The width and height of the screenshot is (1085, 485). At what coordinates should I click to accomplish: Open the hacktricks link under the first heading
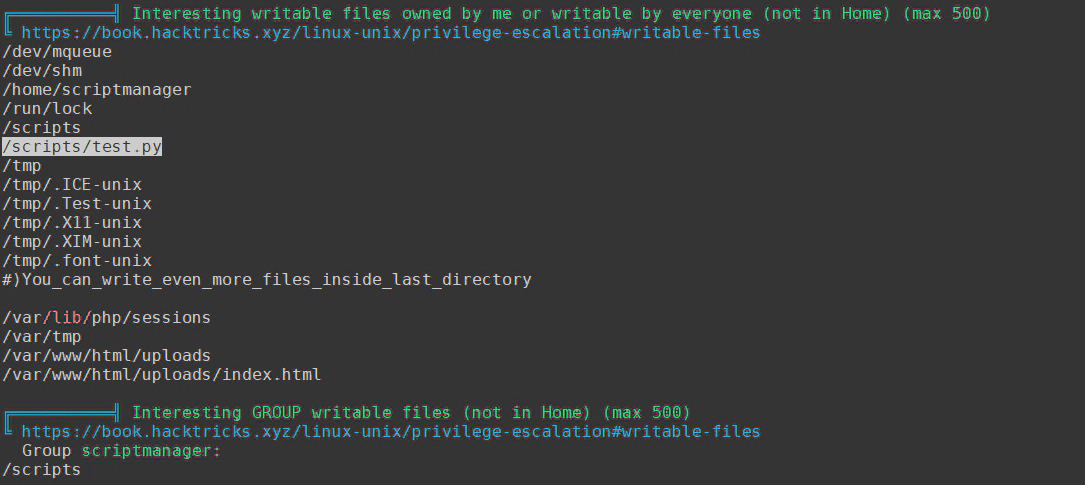[390, 33]
